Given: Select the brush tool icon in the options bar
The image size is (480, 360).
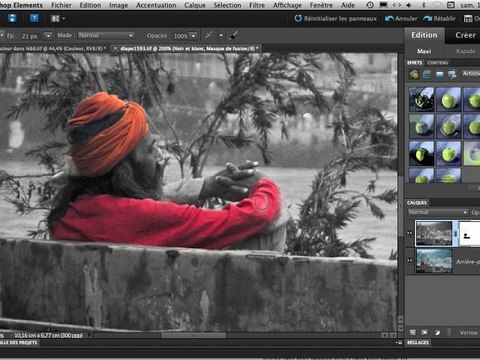Looking at the screenshot, I should [234, 35].
